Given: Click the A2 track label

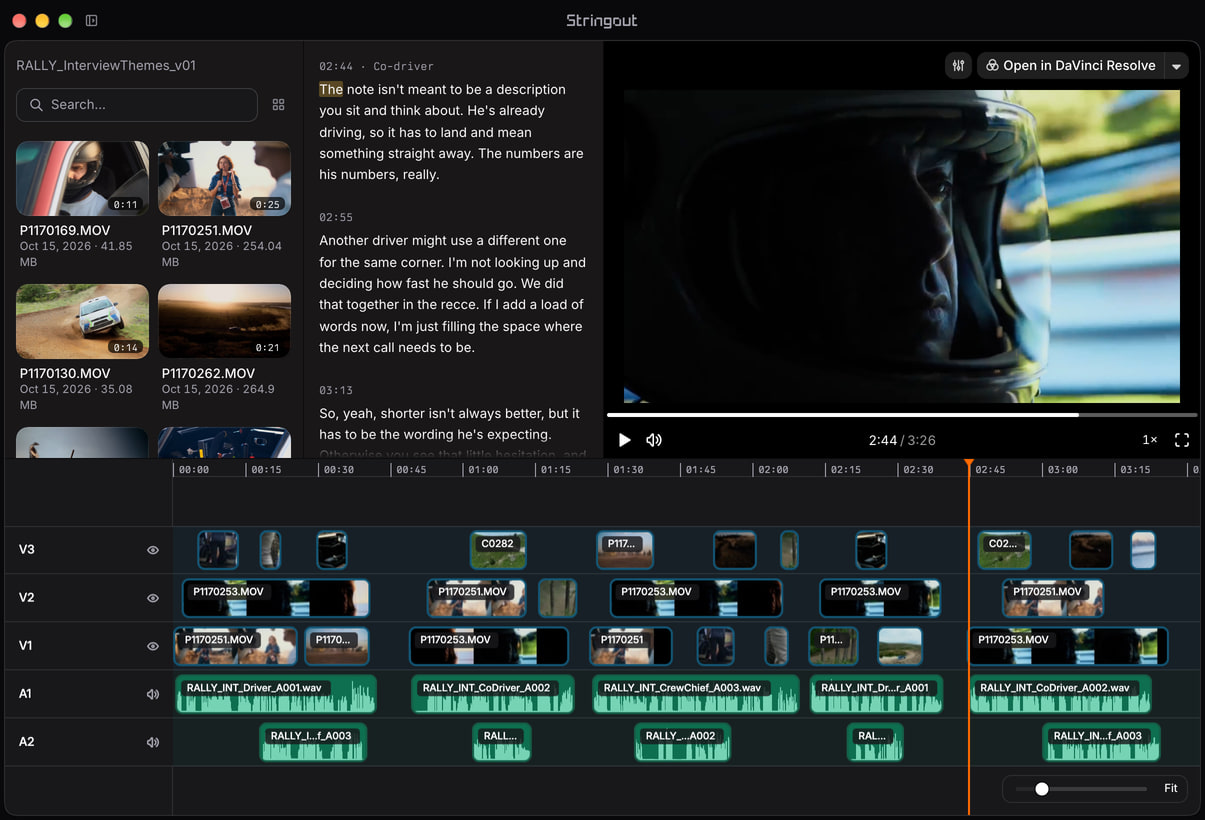Looking at the screenshot, I should click(x=27, y=742).
